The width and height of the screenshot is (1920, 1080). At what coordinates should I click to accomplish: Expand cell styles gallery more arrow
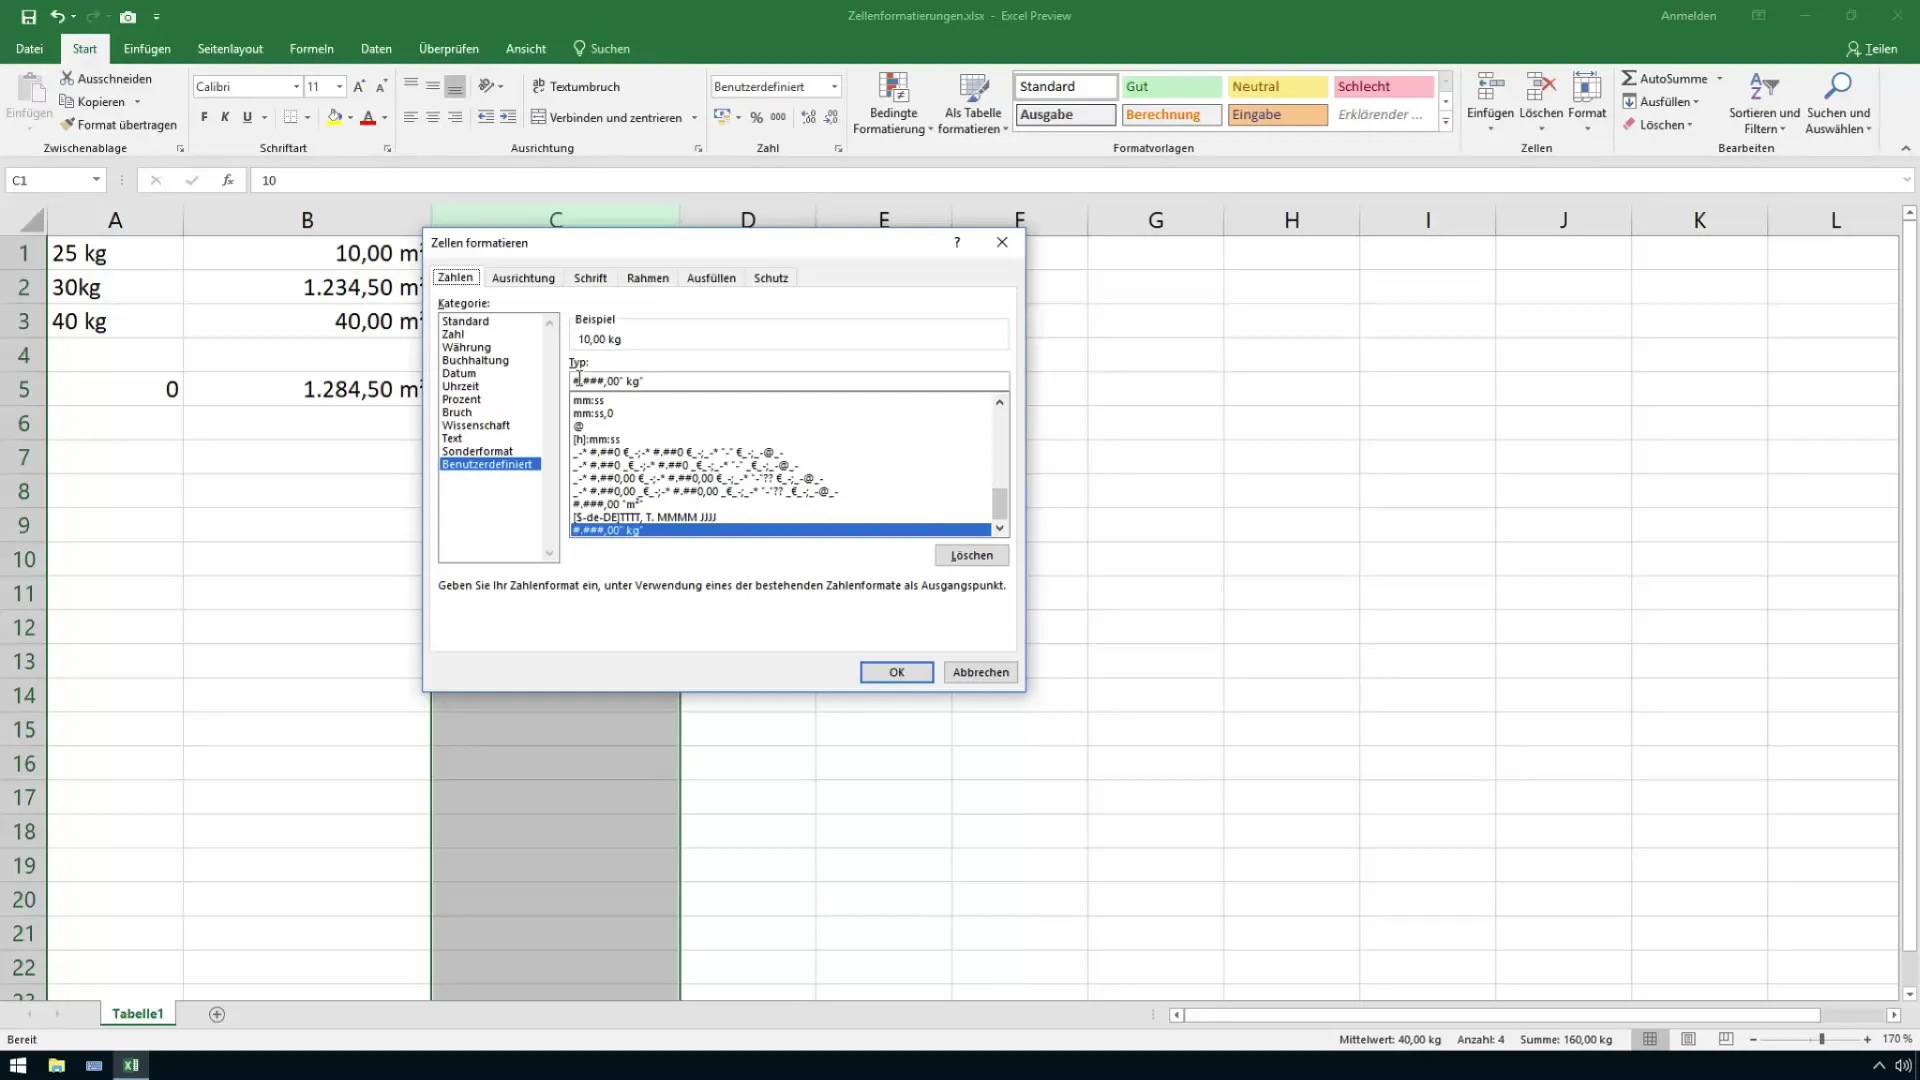(1446, 122)
